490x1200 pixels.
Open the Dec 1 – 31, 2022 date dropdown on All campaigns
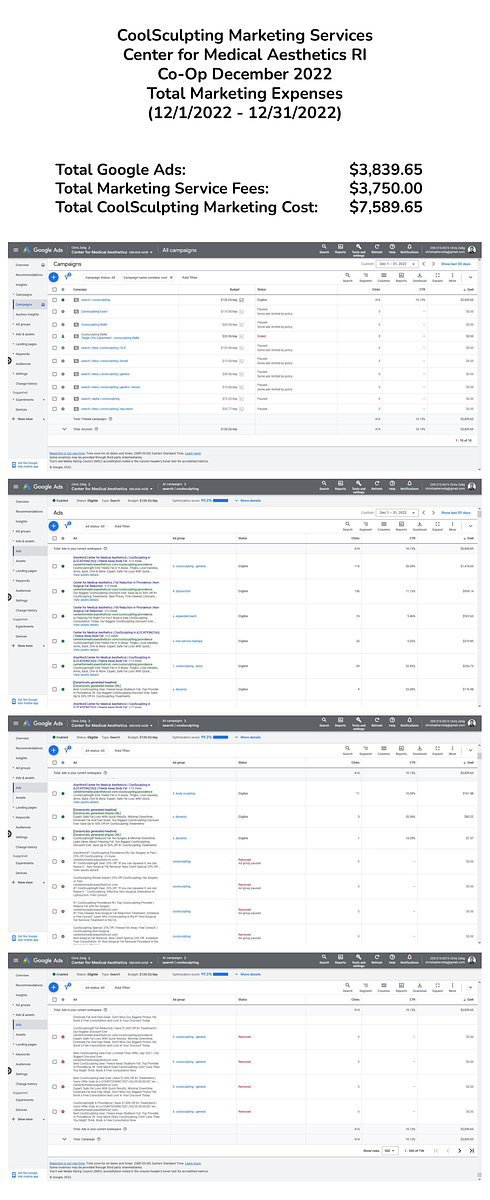click(x=398, y=264)
